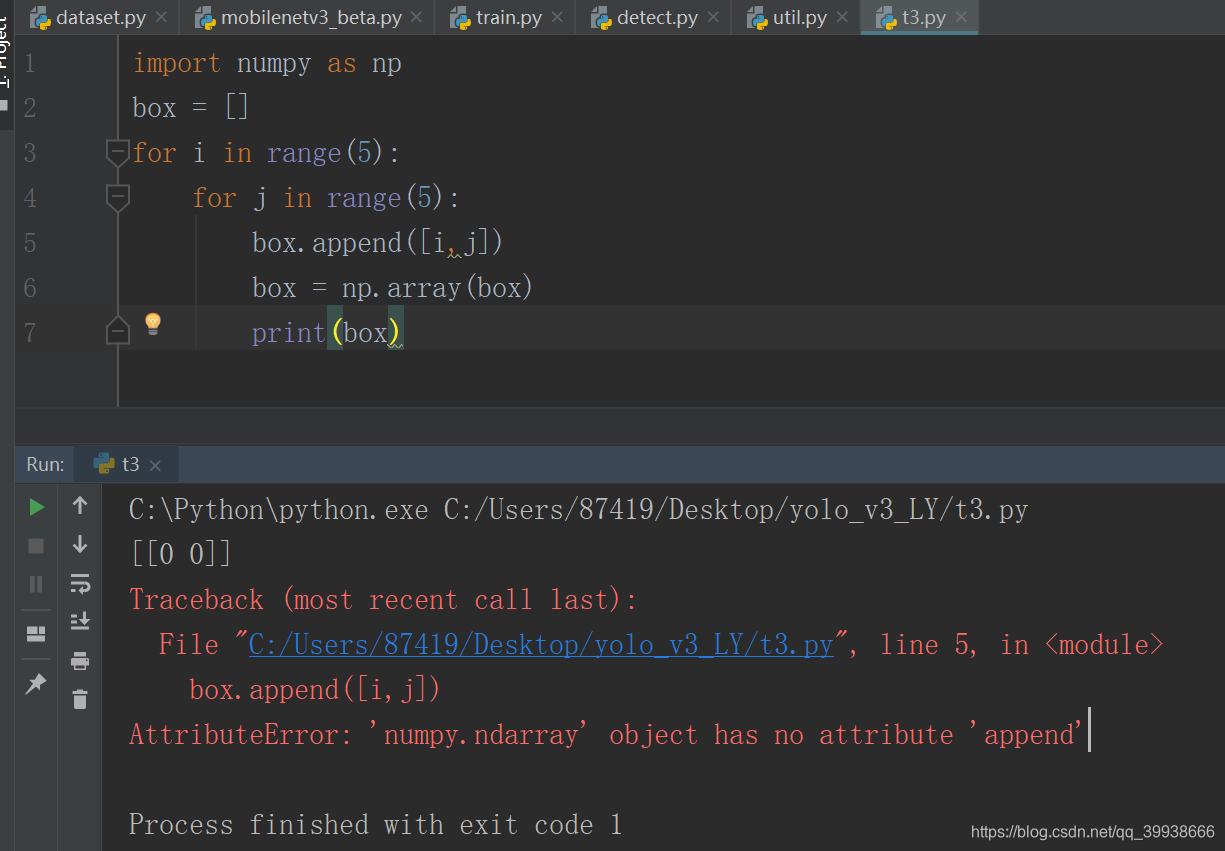The width and height of the screenshot is (1225, 851).
Task: Click the python.exe command line in console
Action: (x=579, y=510)
